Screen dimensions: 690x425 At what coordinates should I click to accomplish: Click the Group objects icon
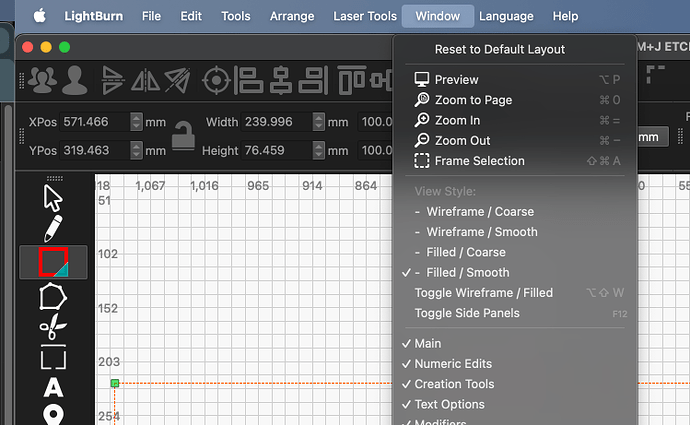pyautogui.click(x=41, y=79)
